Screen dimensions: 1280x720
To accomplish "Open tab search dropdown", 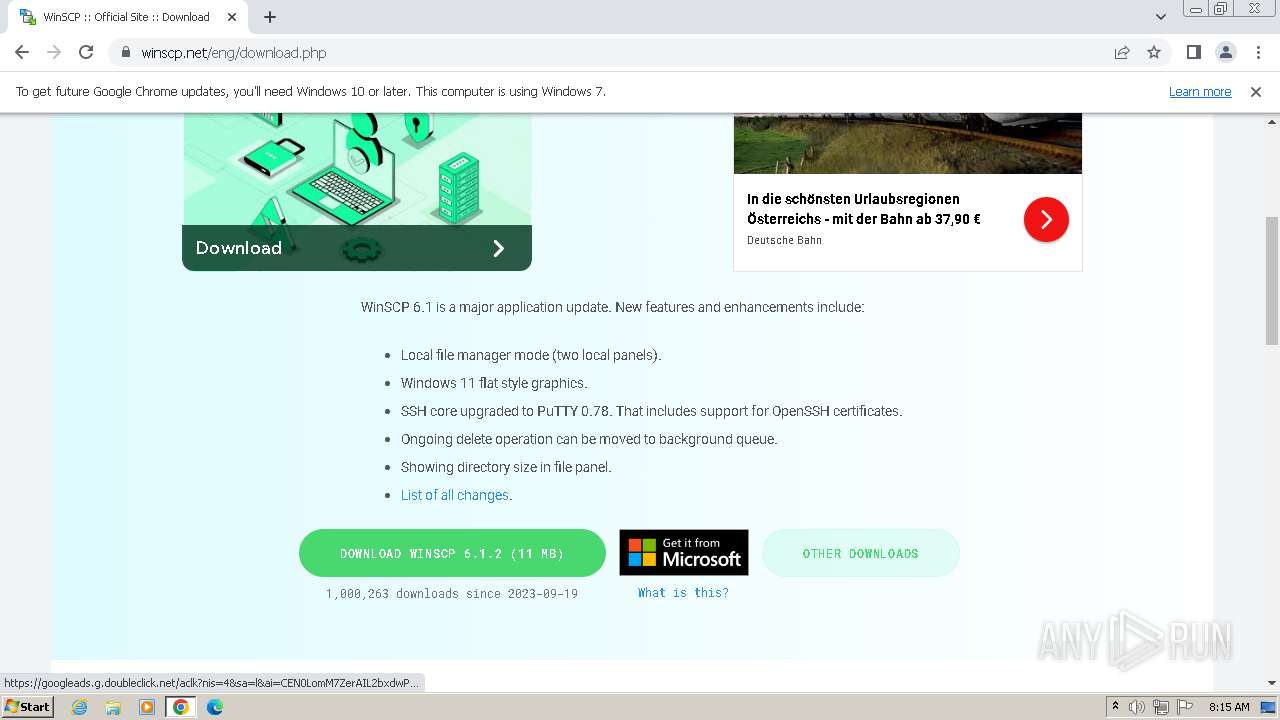I will pos(1161,17).
